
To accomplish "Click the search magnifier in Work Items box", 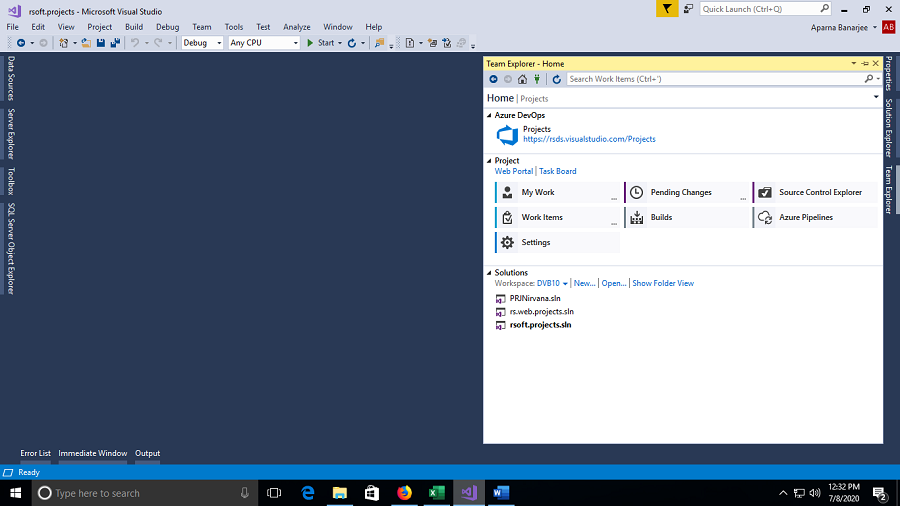I will (x=868, y=79).
